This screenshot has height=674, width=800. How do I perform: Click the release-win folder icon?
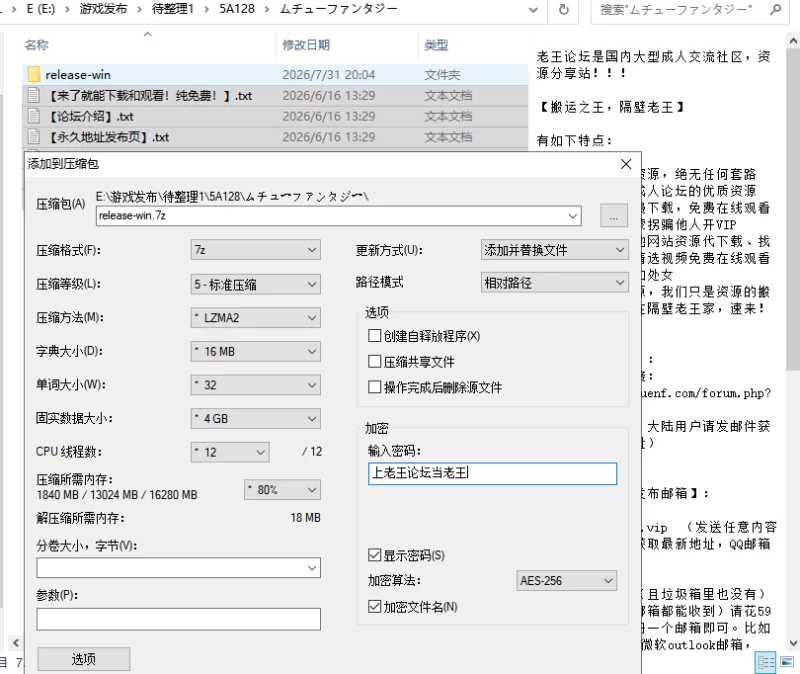[x=34, y=74]
